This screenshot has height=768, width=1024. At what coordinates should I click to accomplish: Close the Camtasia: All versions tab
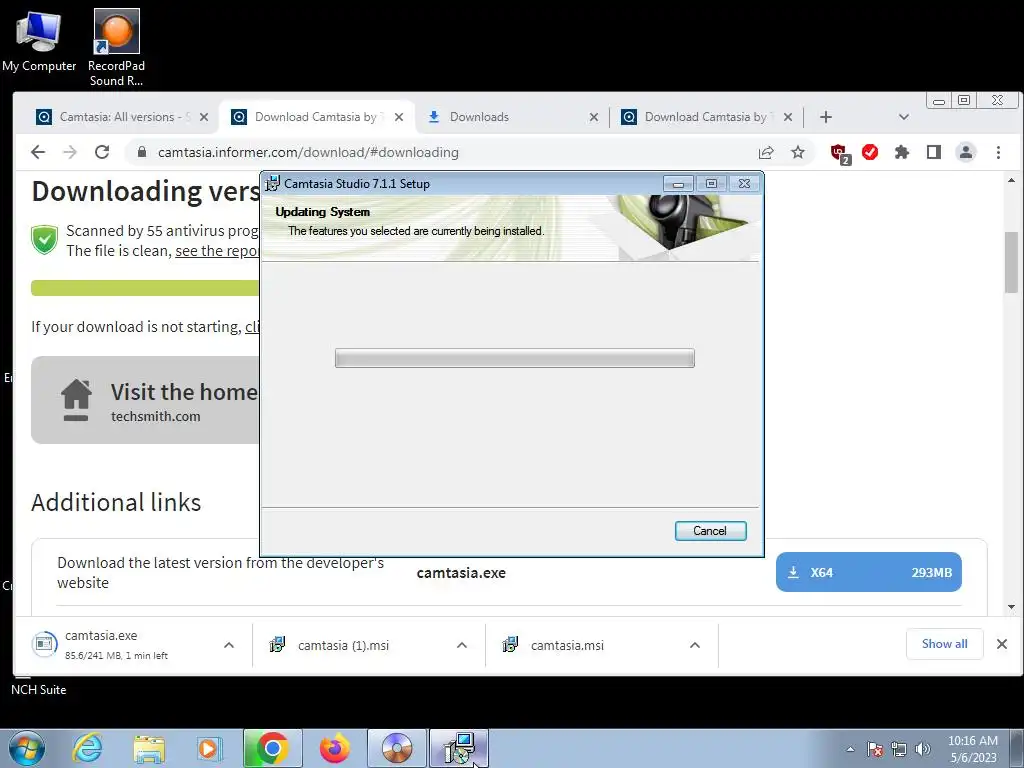click(x=204, y=117)
